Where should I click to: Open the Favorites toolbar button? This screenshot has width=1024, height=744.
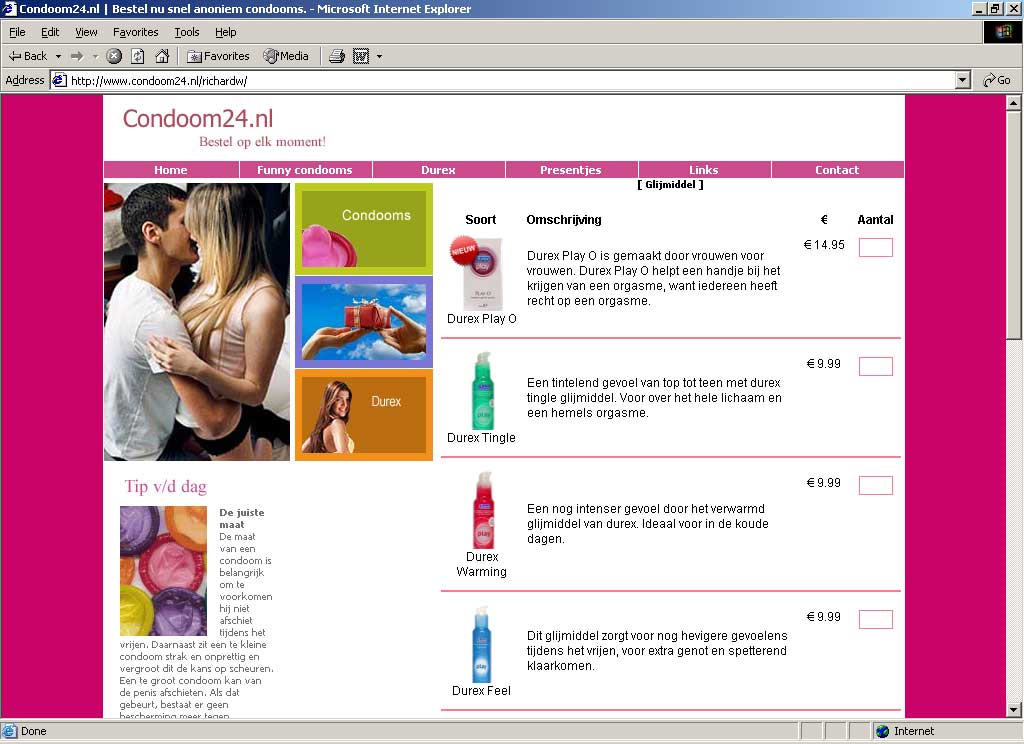(x=218, y=56)
